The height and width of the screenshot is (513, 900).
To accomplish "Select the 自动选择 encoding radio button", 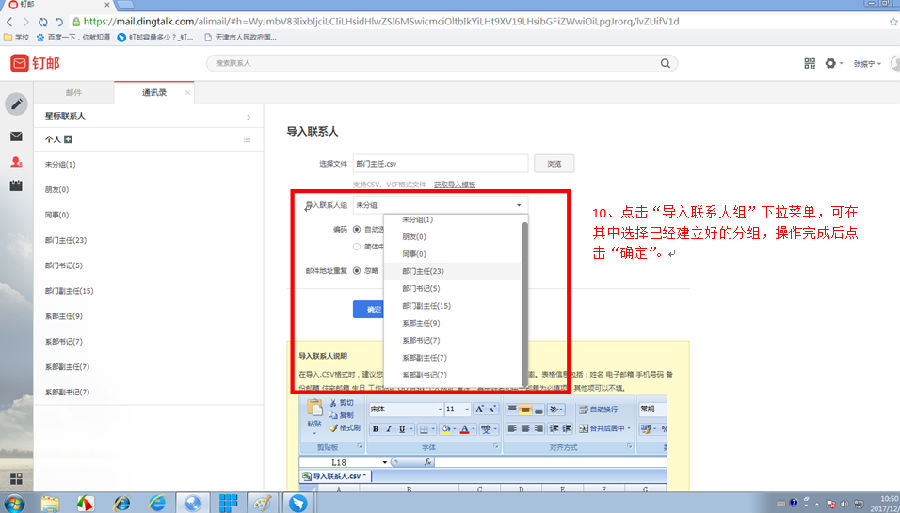I will coord(357,229).
